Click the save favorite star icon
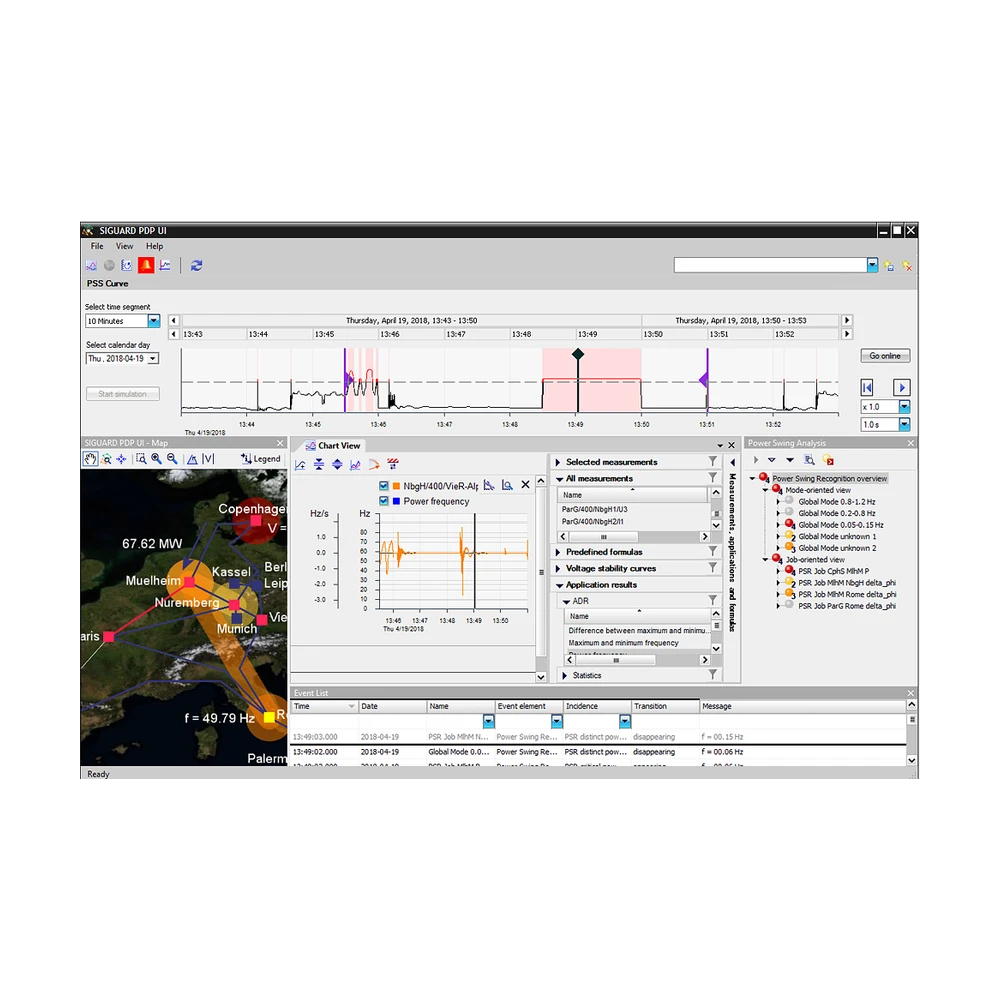This screenshot has height=1000, width=1000. pos(889,266)
